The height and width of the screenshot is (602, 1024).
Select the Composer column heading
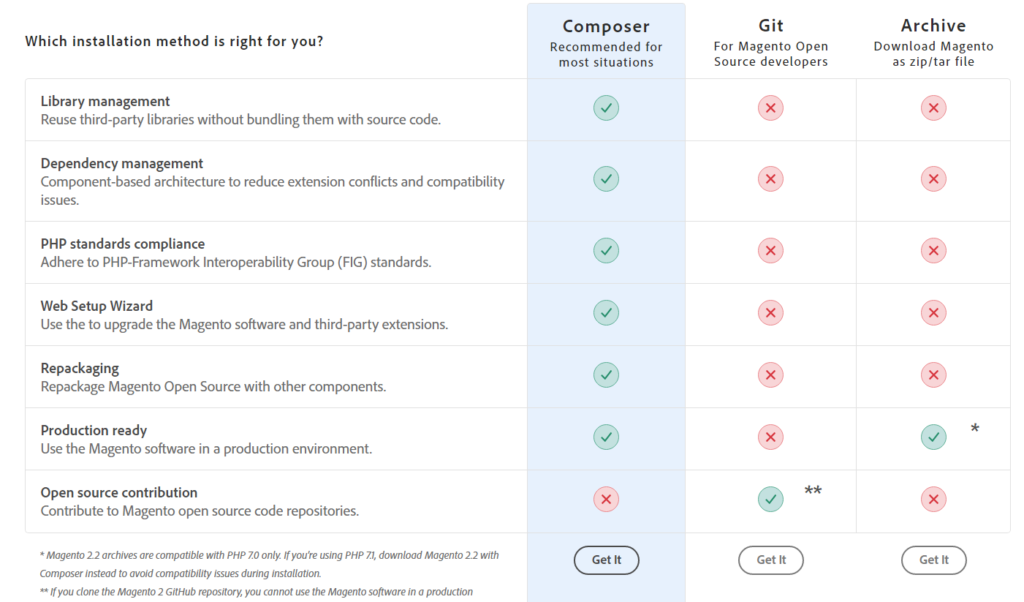click(606, 26)
